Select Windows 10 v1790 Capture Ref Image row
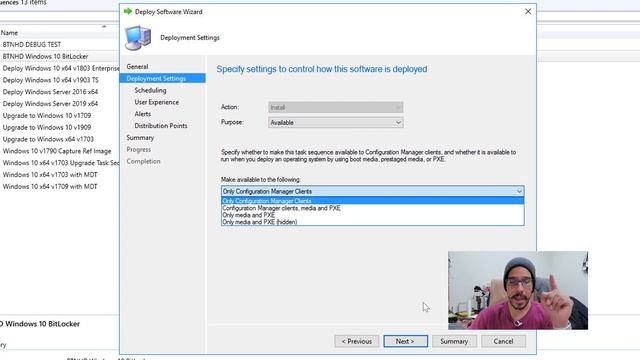 [x=57, y=151]
